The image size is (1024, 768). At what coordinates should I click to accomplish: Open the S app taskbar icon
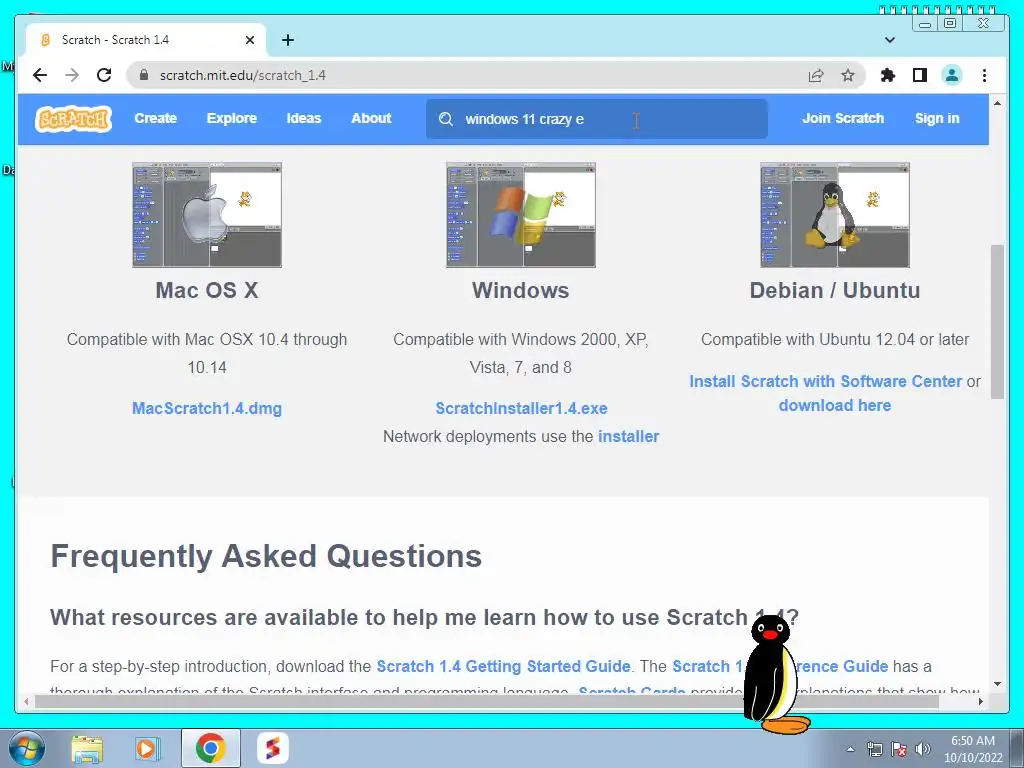tap(272, 748)
